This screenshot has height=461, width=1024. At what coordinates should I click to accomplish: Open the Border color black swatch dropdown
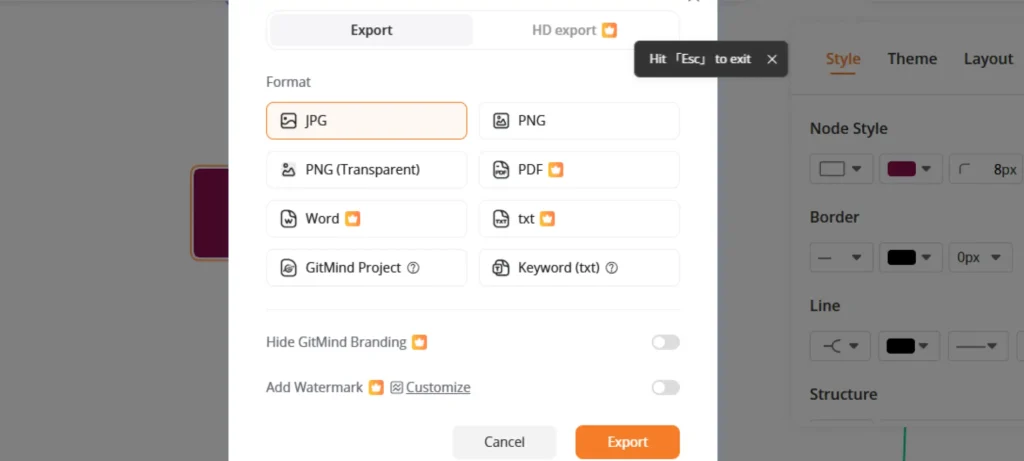point(910,257)
